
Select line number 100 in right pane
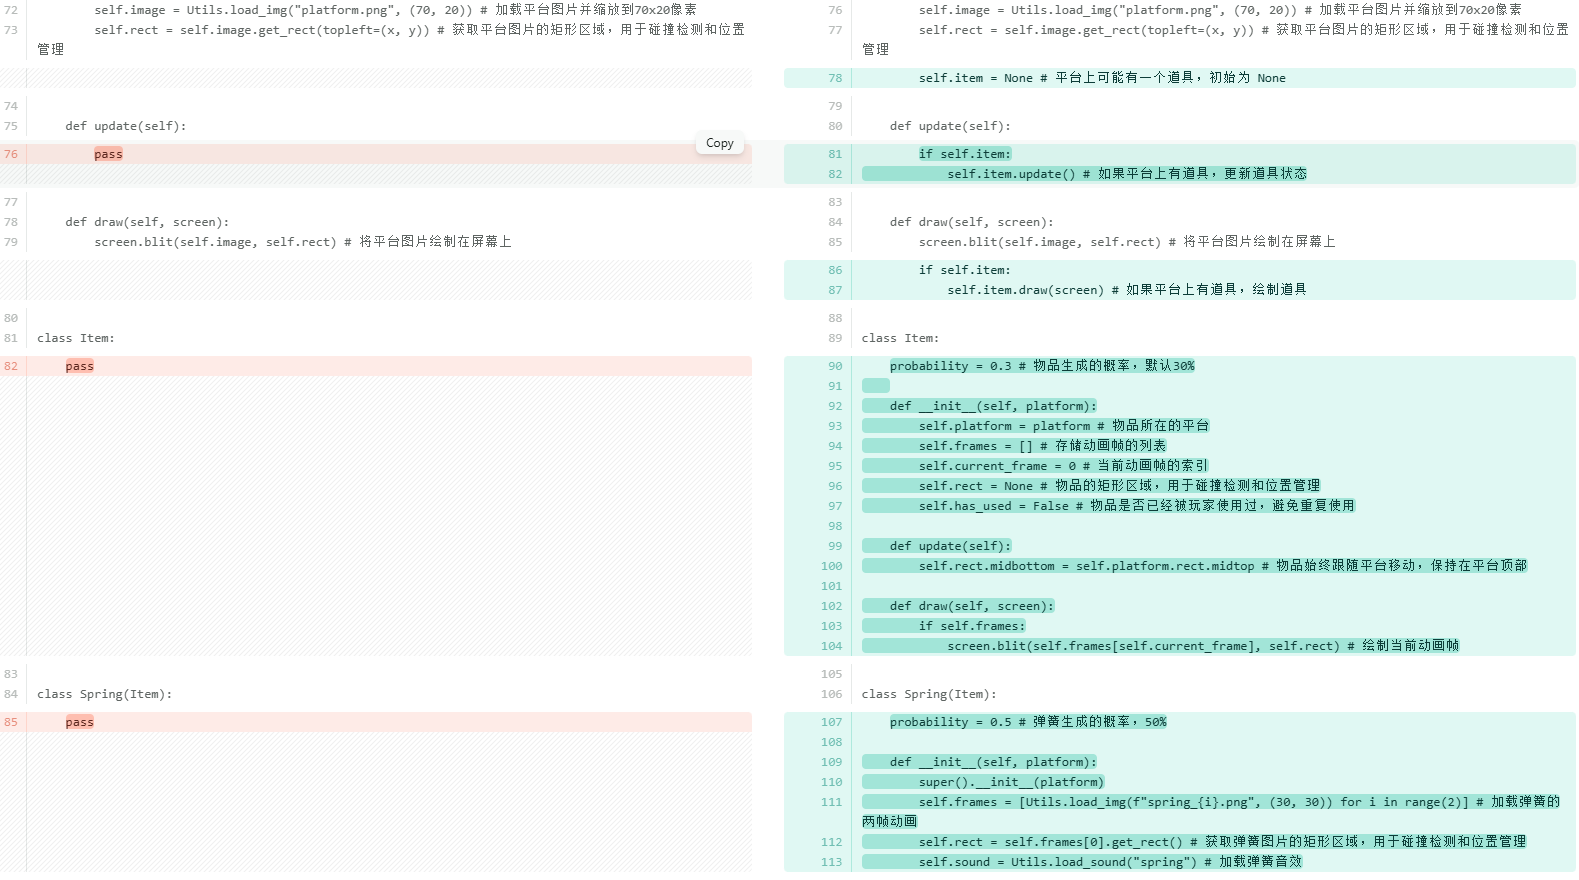point(831,566)
